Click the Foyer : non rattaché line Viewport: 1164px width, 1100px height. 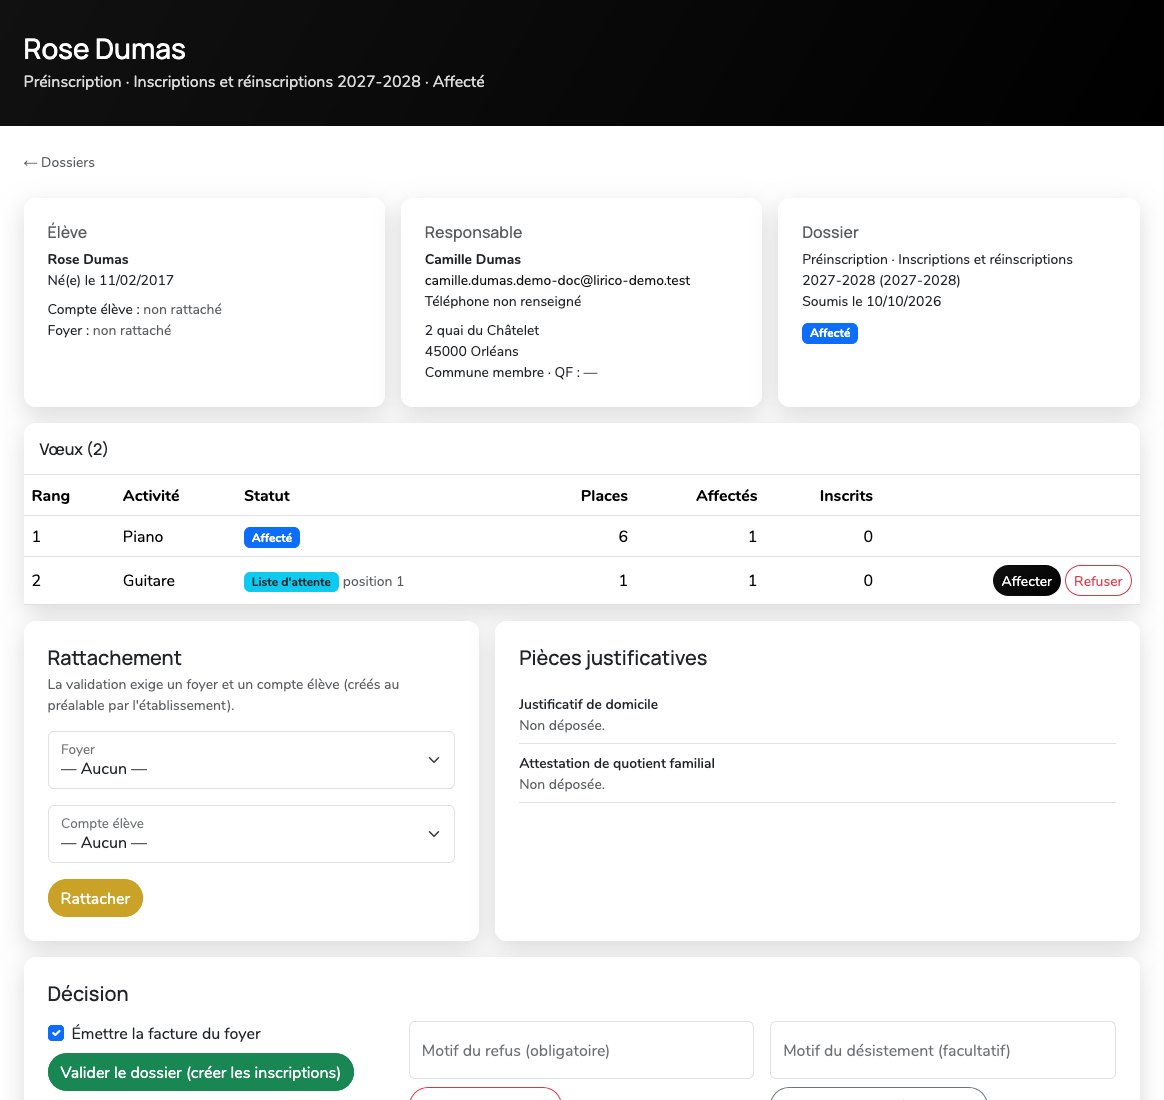pos(109,330)
